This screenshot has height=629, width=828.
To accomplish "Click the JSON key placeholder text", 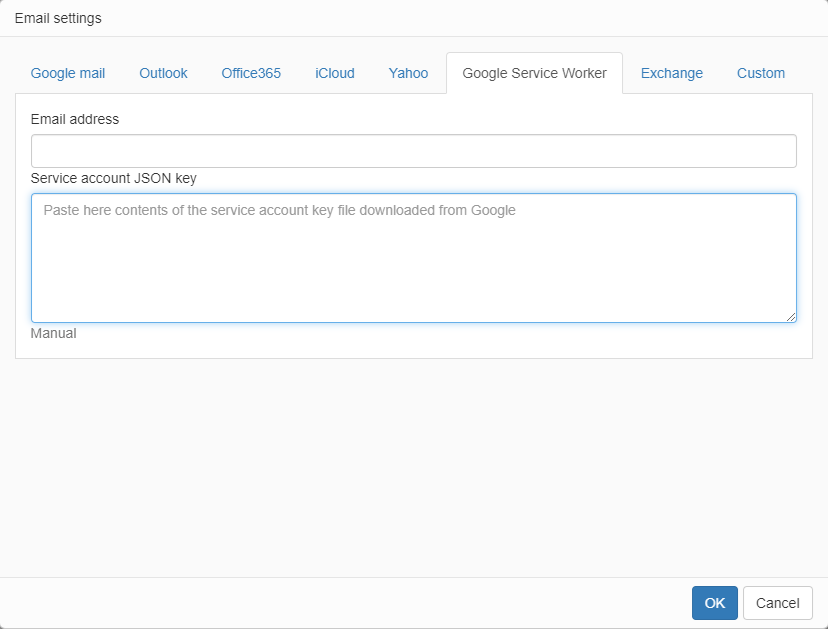I will pos(279,210).
